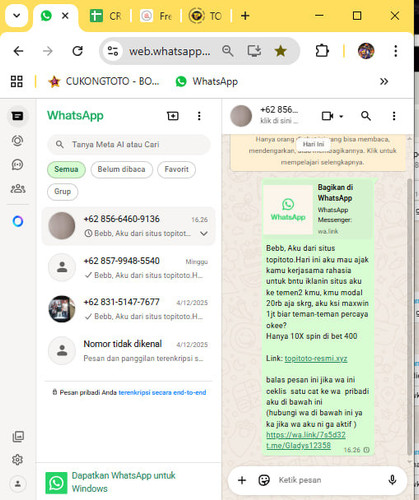This screenshot has height=500, width=419.
Task: Open contact avatar in conversation header
Action: (x=241, y=116)
